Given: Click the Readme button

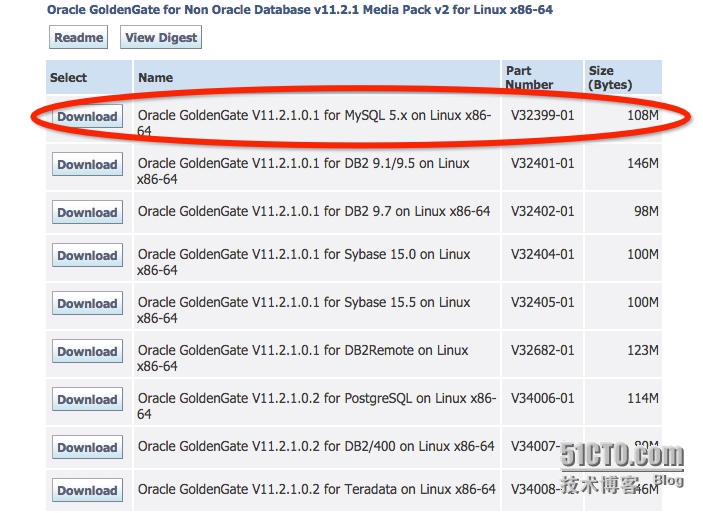Looking at the screenshot, I should click(x=78, y=37).
